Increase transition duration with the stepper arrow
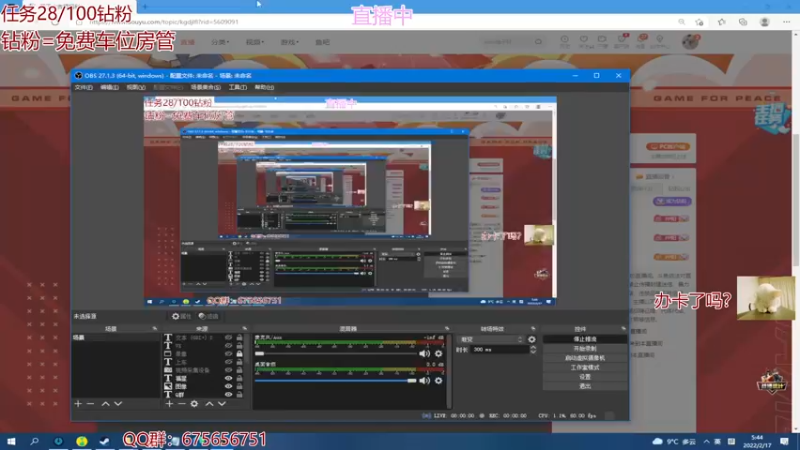 [x=533, y=347]
